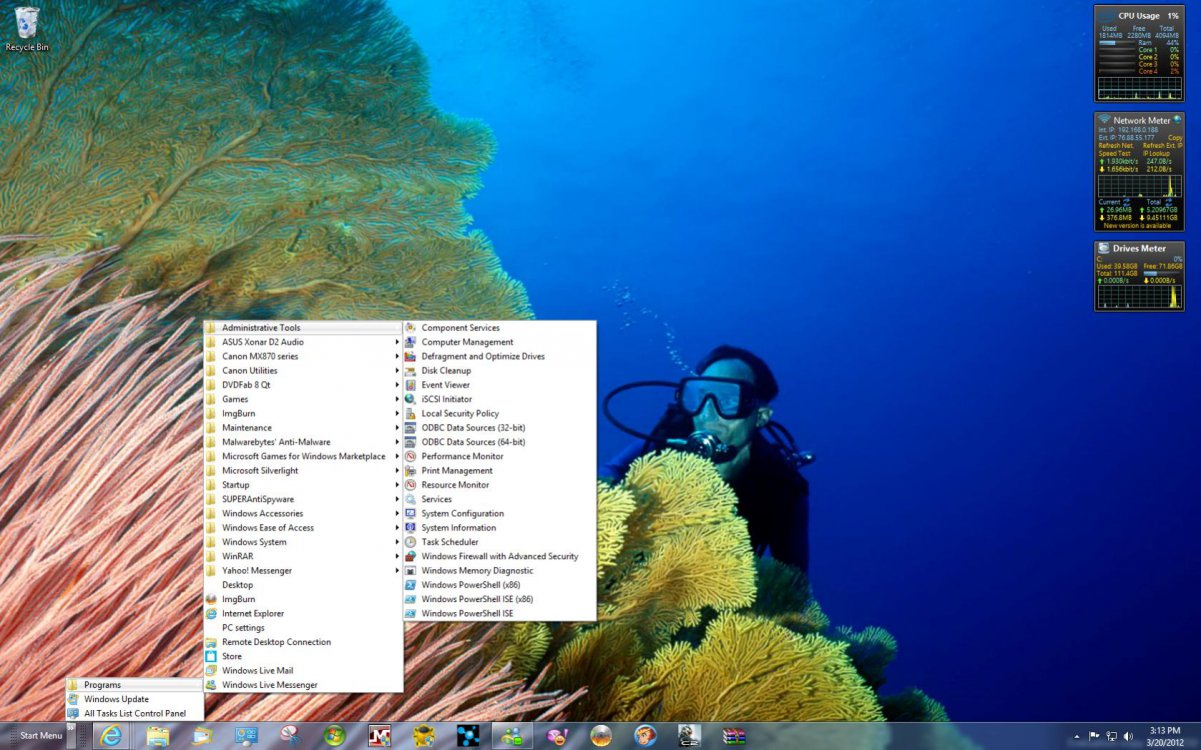This screenshot has height=750, width=1201.
Task: Open Component Services from Administrative Tools
Action: point(499,328)
